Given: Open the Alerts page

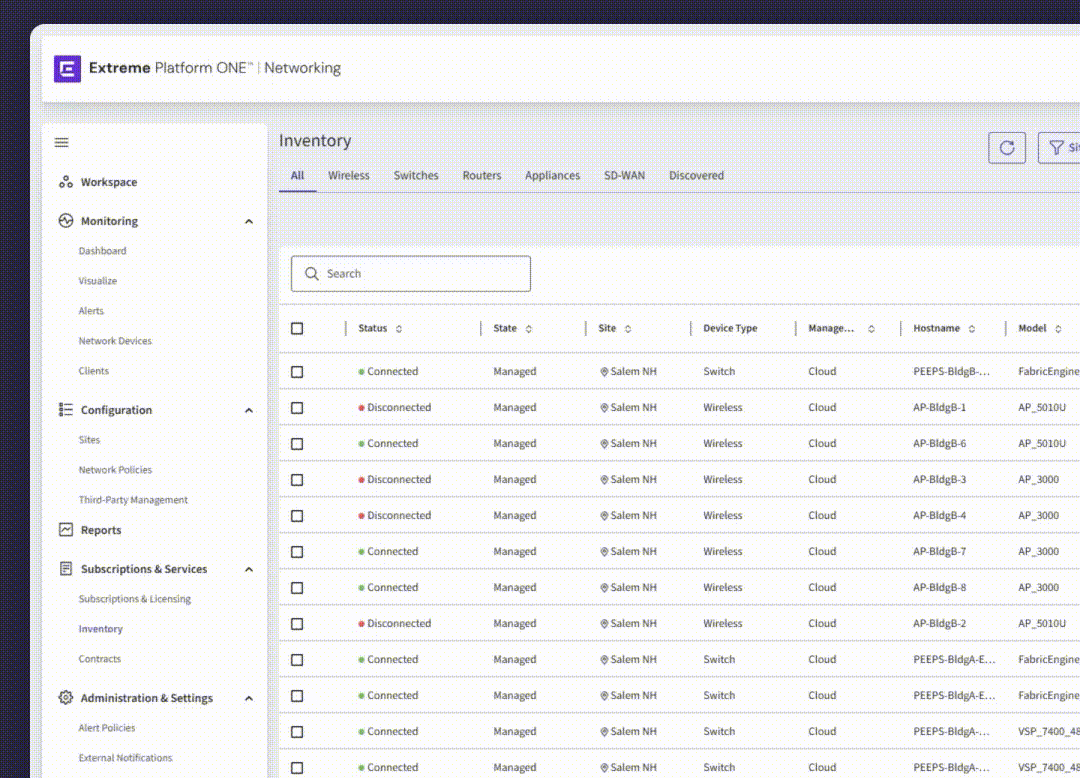Looking at the screenshot, I should [91, 311].
